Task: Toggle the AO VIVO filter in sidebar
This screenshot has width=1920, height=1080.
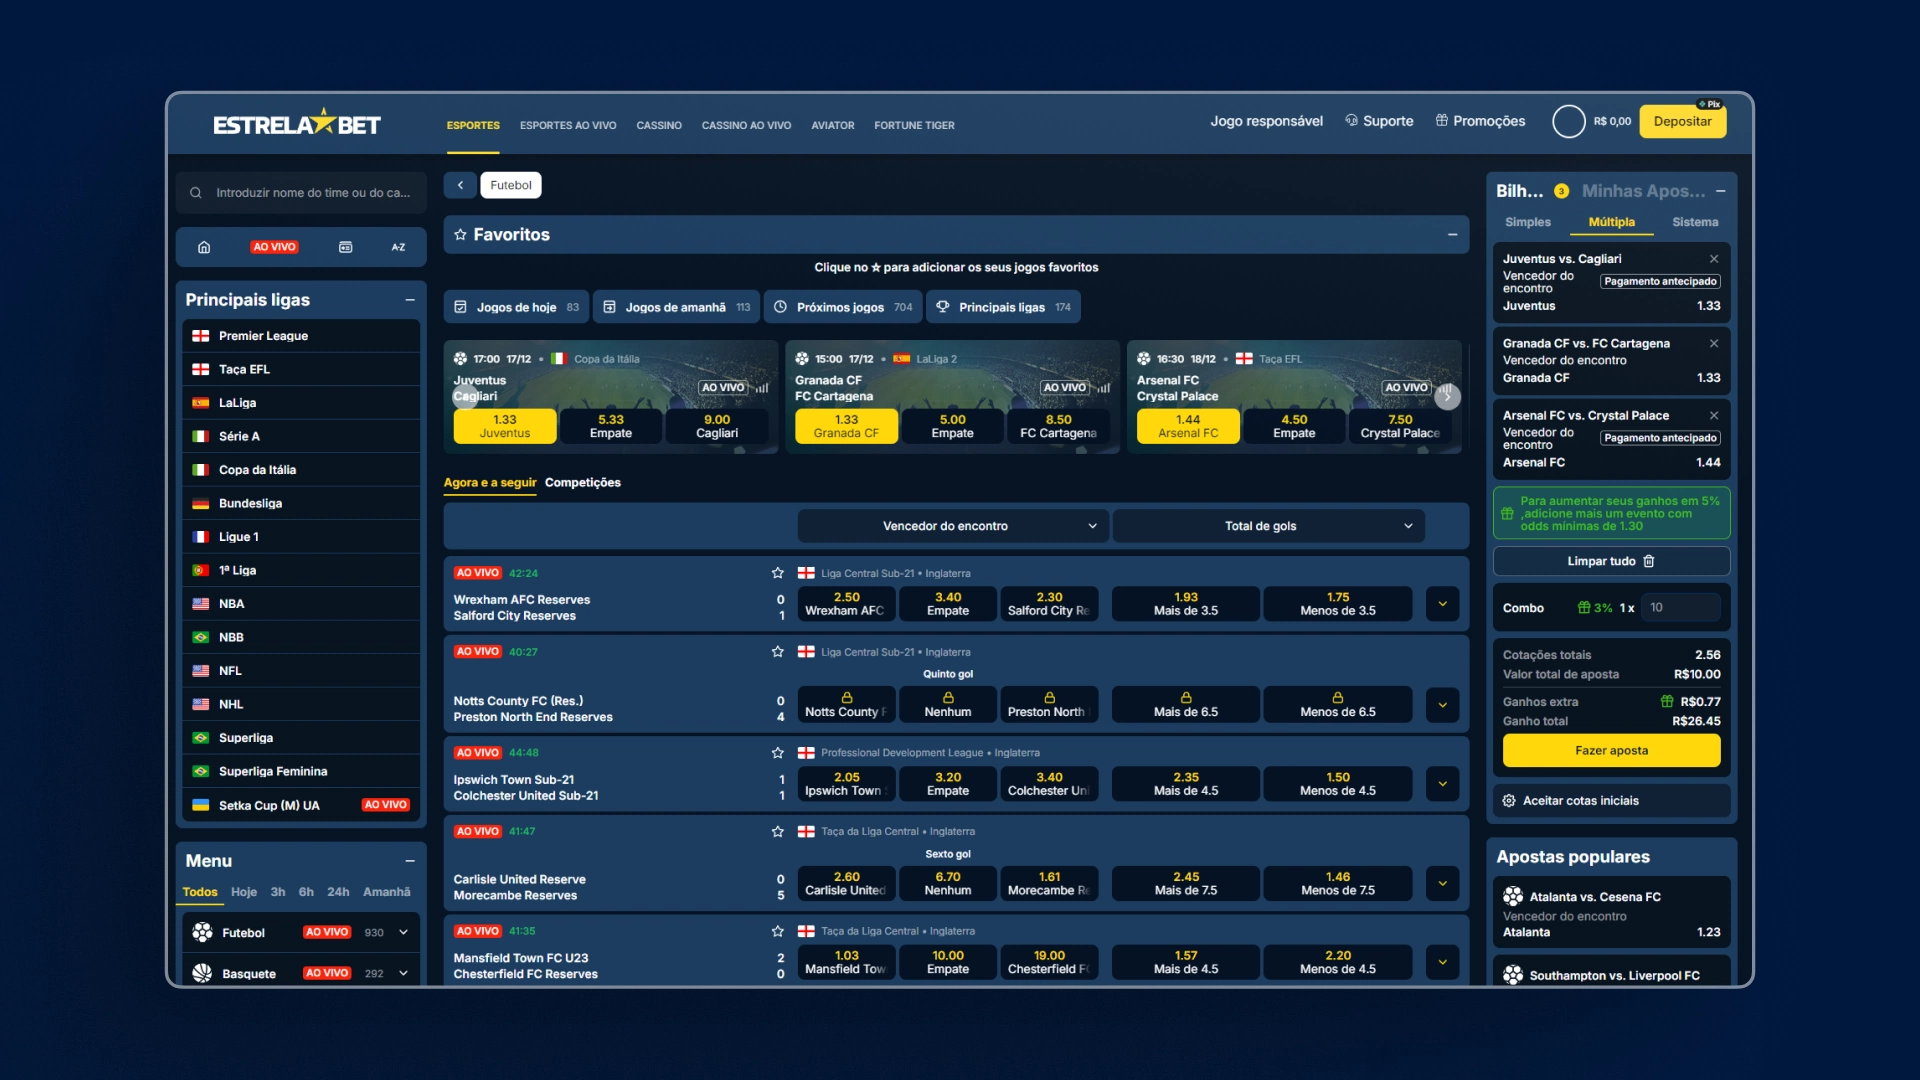Action: 274,247
